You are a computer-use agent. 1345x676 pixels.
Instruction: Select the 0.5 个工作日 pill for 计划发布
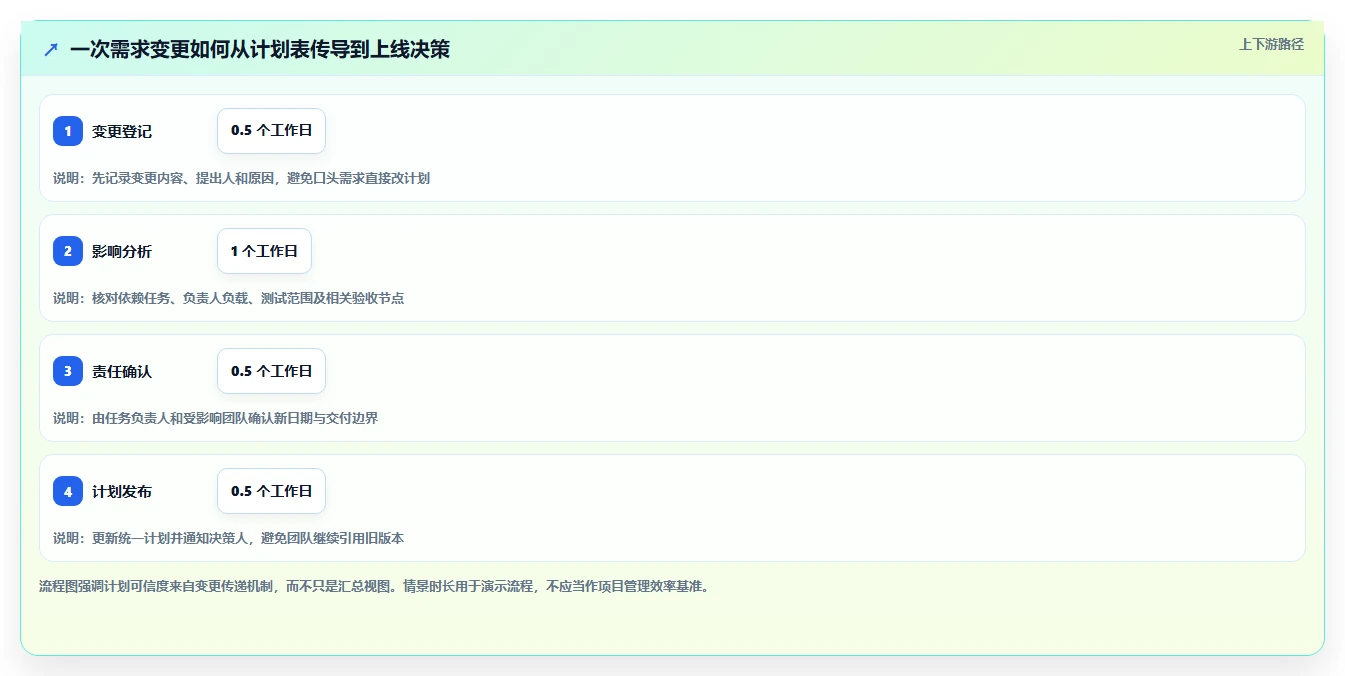coord(271,491)
